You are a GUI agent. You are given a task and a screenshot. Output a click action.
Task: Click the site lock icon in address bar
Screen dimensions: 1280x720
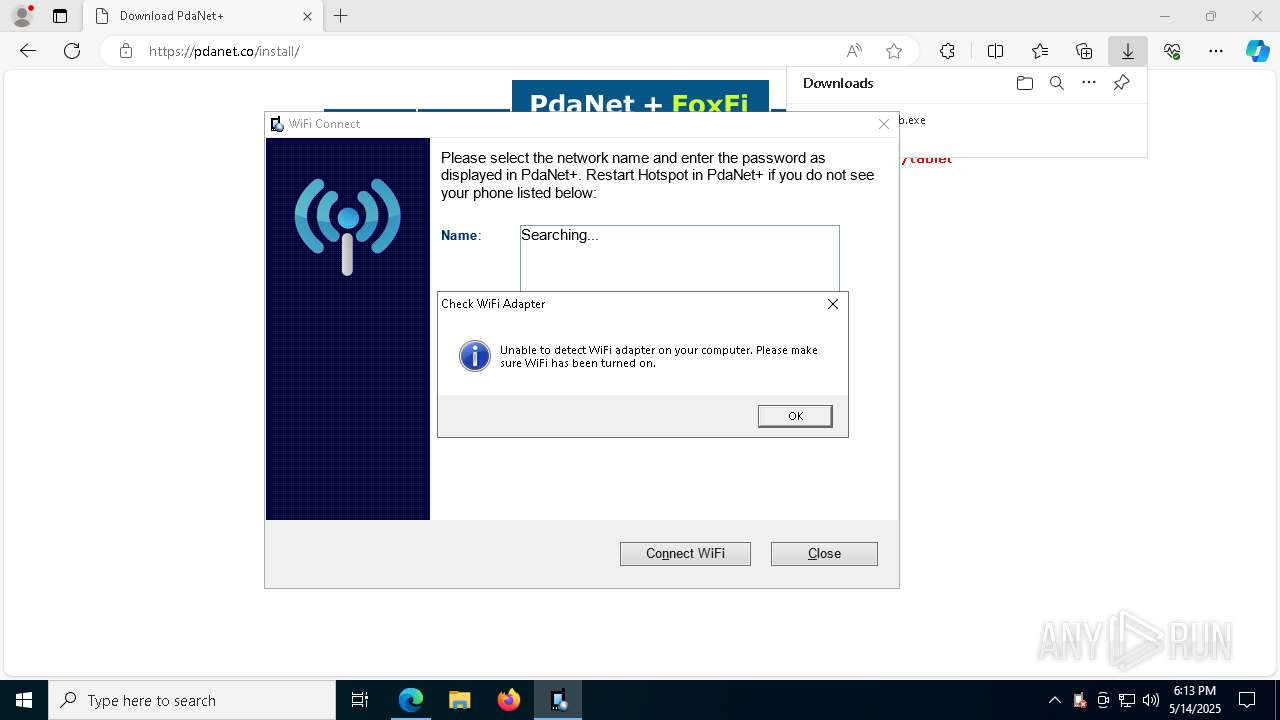[x=125, y=51]
